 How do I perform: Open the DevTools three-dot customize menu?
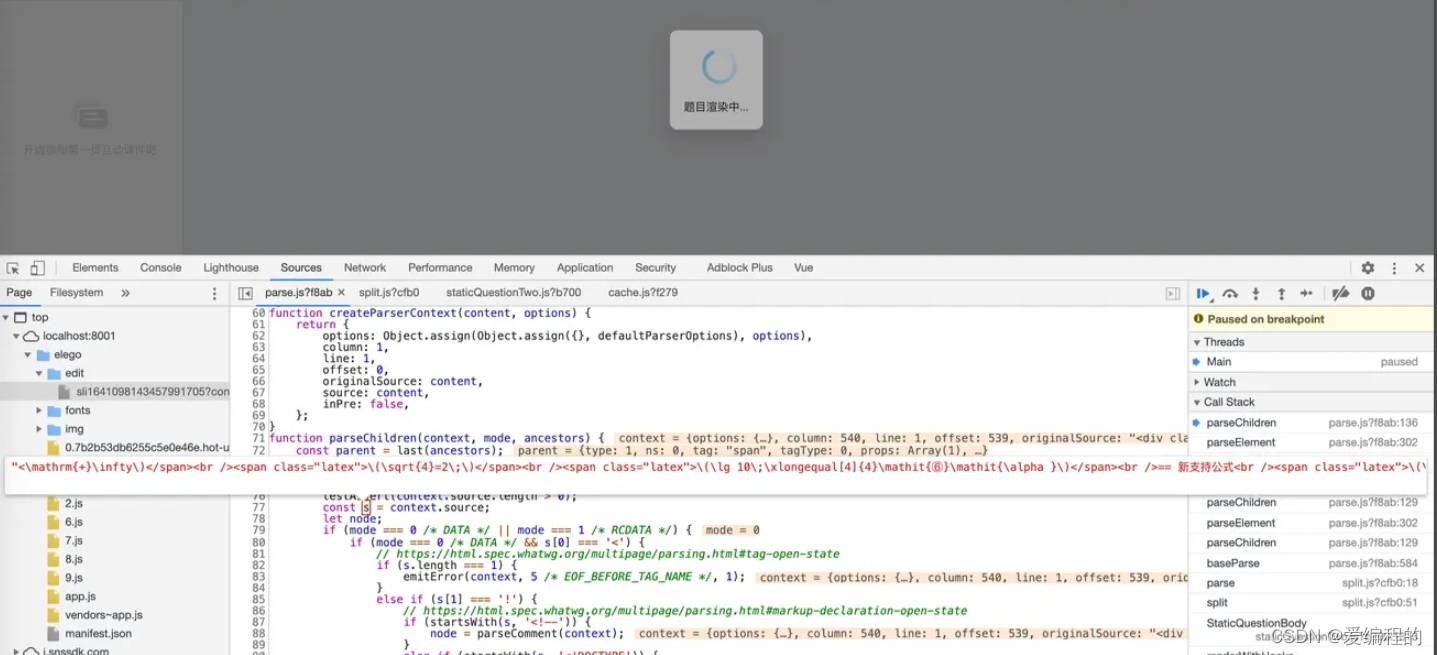tap(1394, 268)
